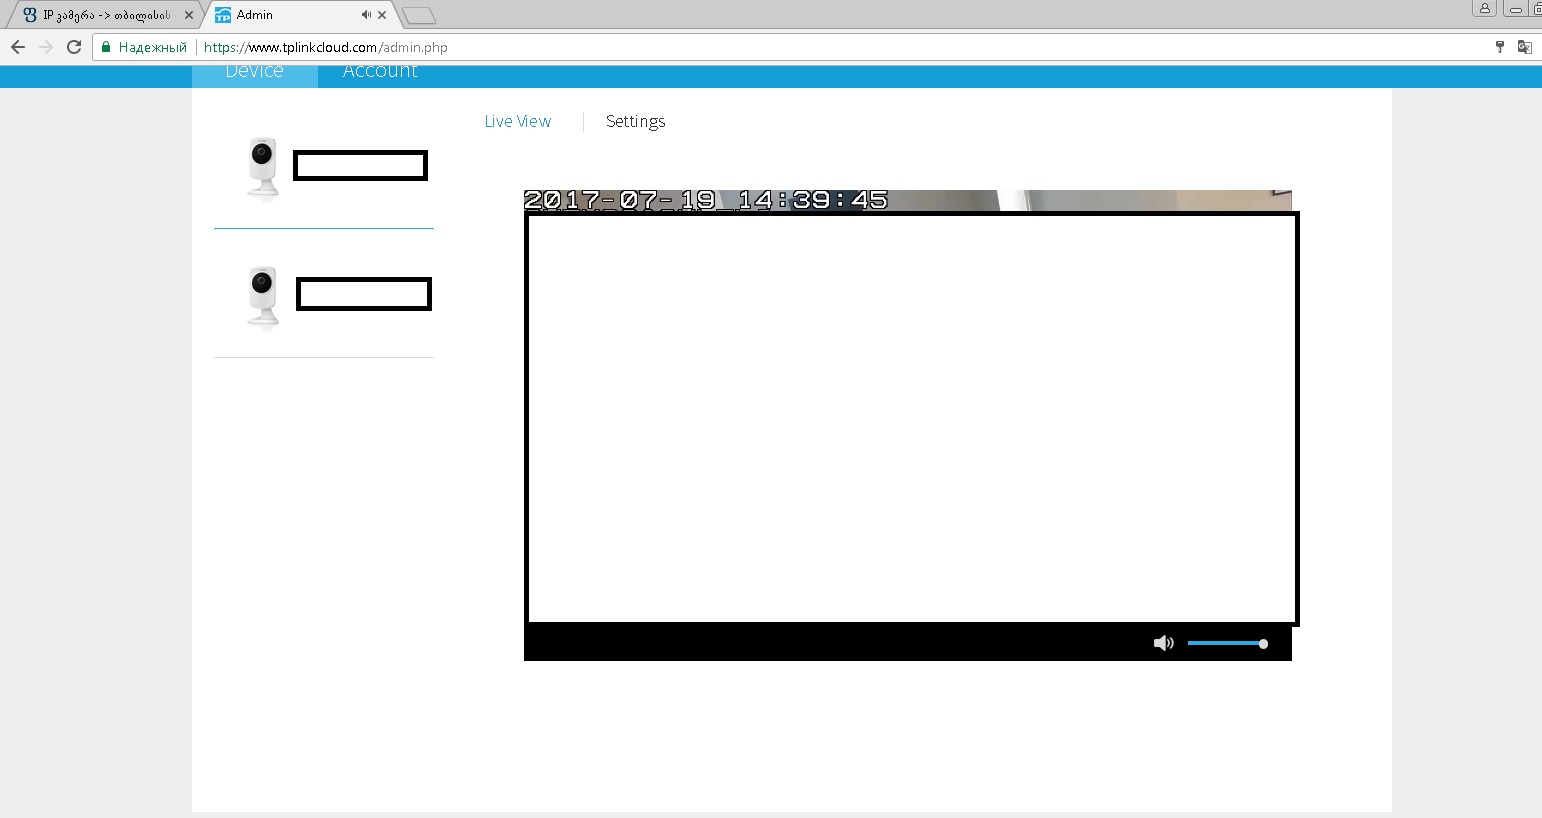Open the Live View link
This screenshot has height=818, width=1542.
518,121
